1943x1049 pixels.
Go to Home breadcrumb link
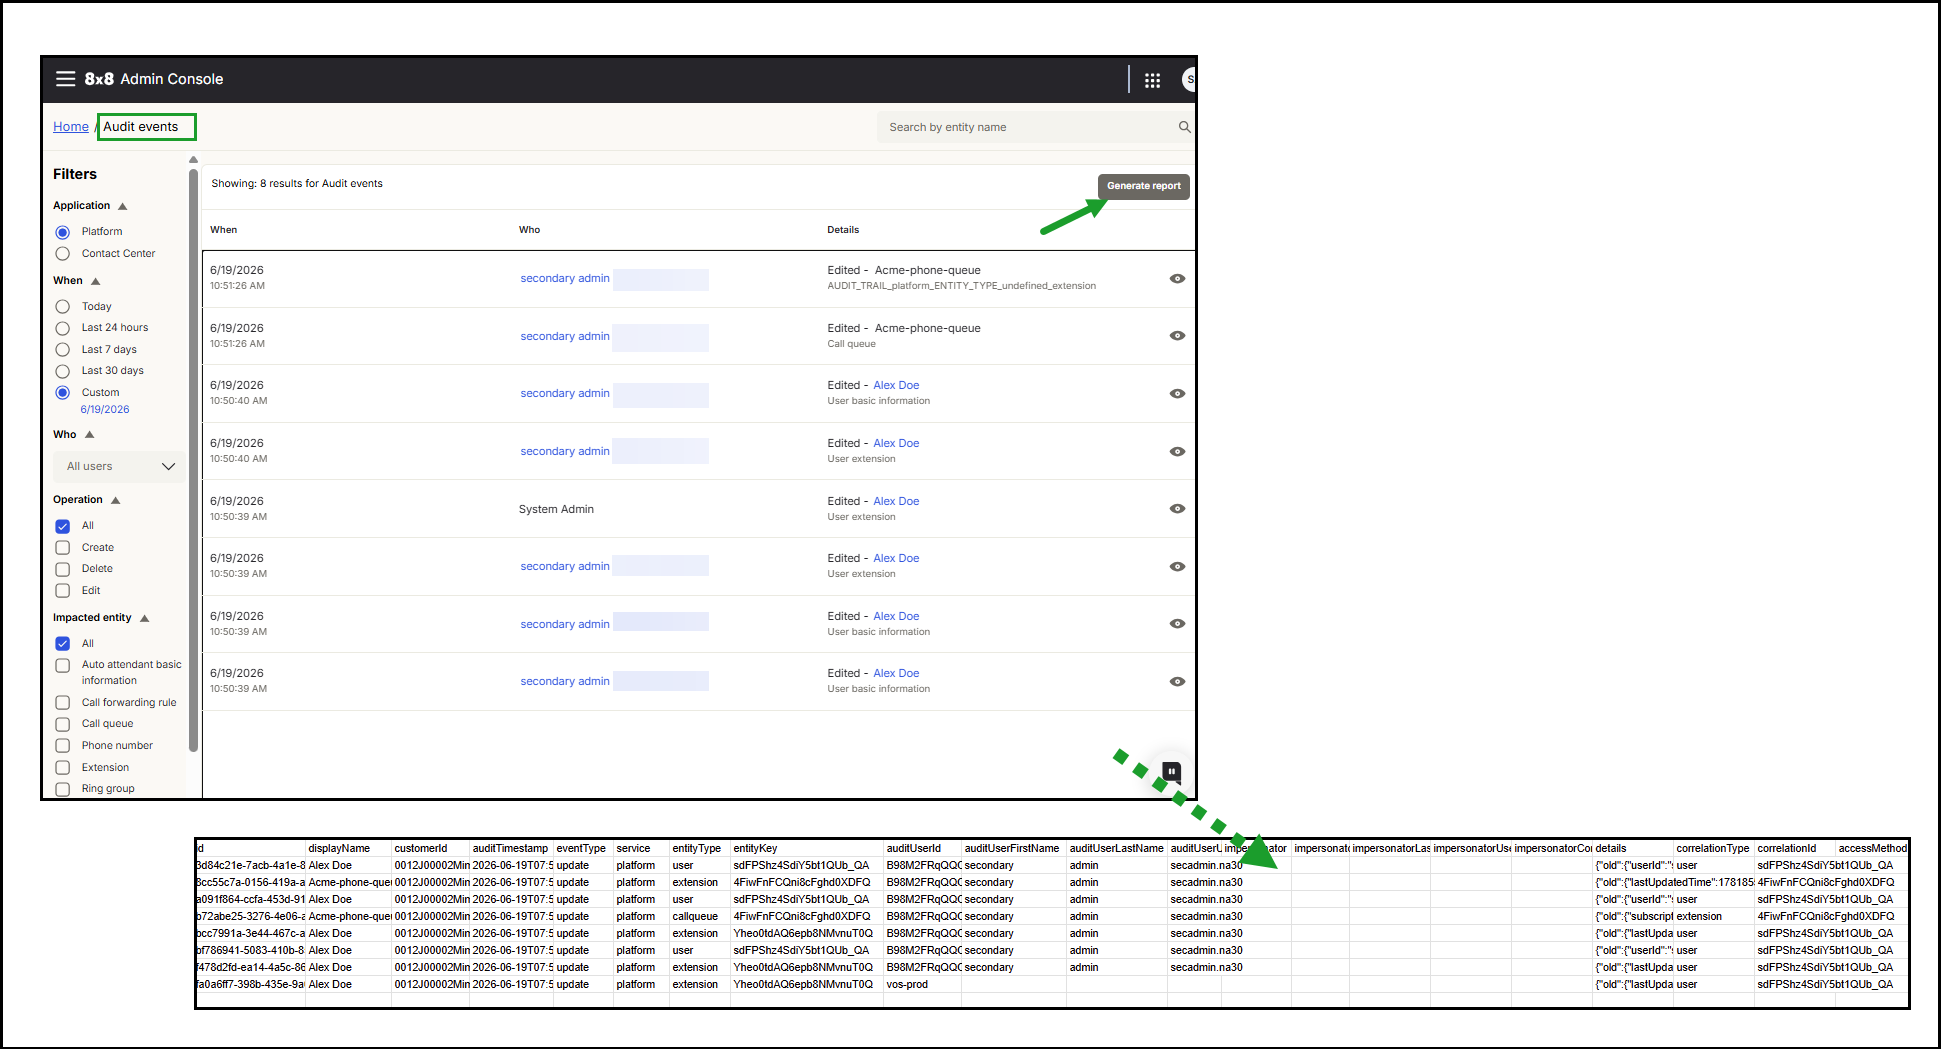(x=71, y=127)
